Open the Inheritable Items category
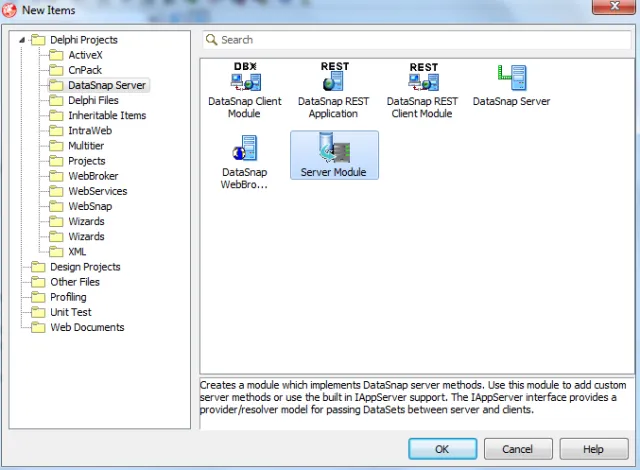The height and width of the screenshot is (470, 640). click(107, 115)
